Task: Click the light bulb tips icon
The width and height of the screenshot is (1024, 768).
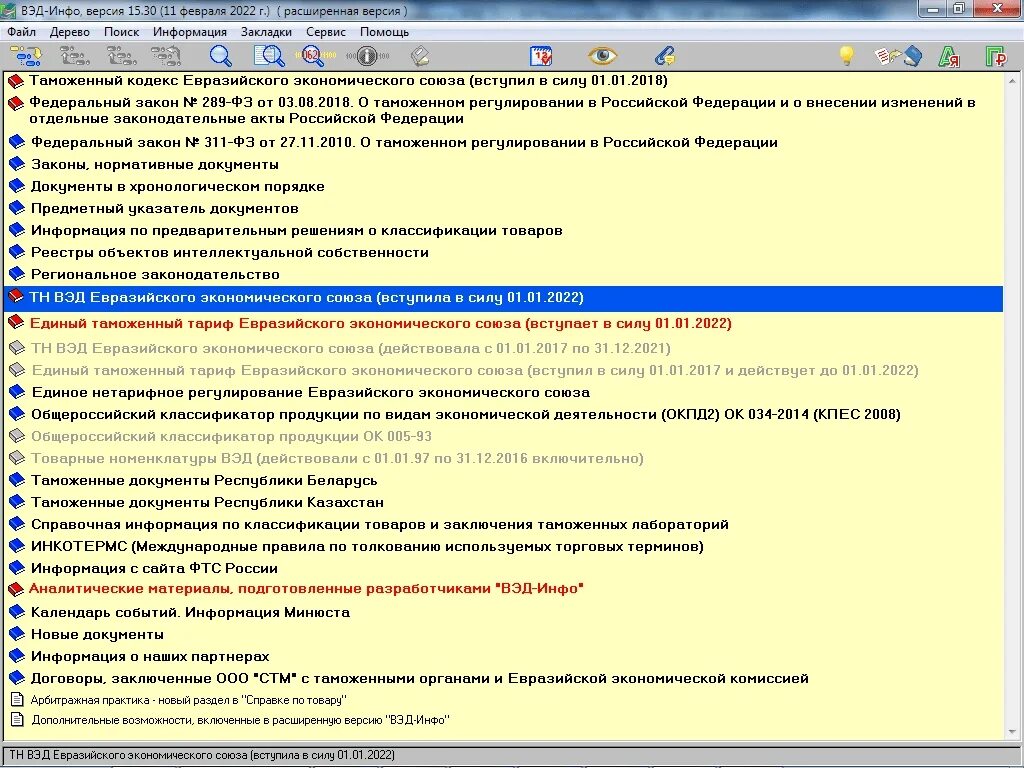Action: tap(846, 56)
